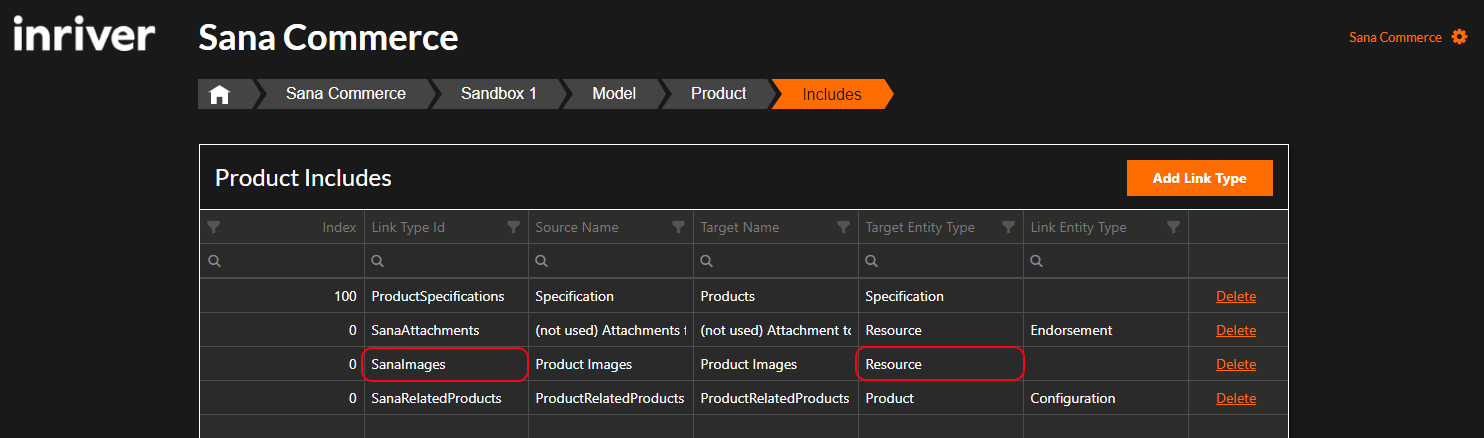This screenshot has height=438, width=1484.
Task: Click the Product Includes panel title
Action: [x=303, y=178]
